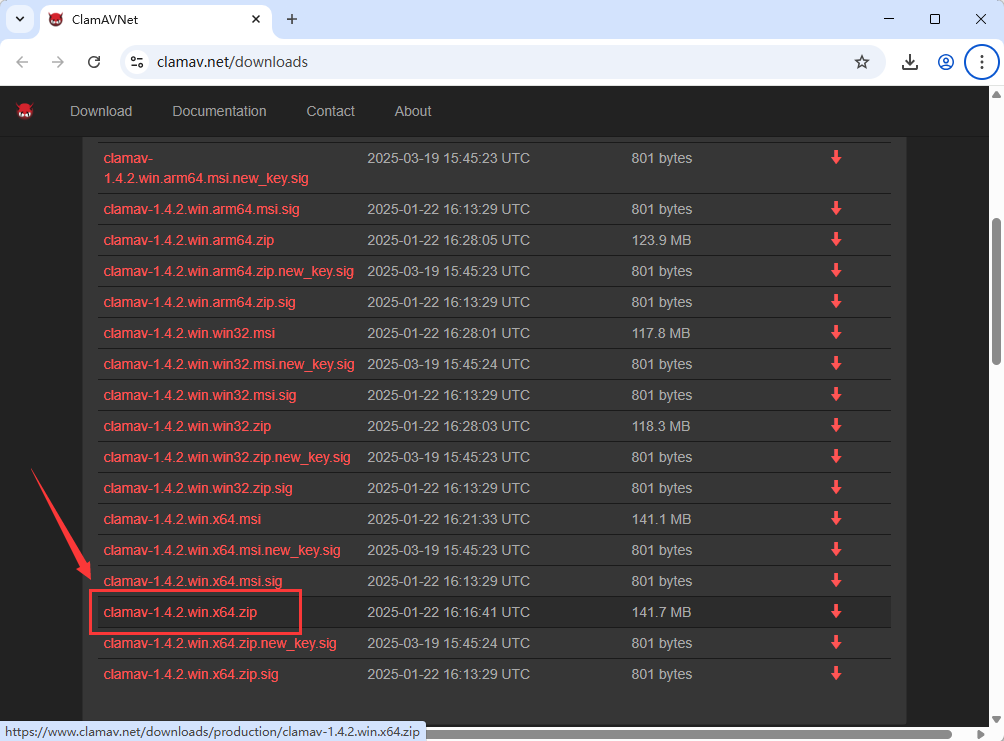The image size is (1004, 741).
Task: Open the Contact menu item
Action: (x=330, y=111)
